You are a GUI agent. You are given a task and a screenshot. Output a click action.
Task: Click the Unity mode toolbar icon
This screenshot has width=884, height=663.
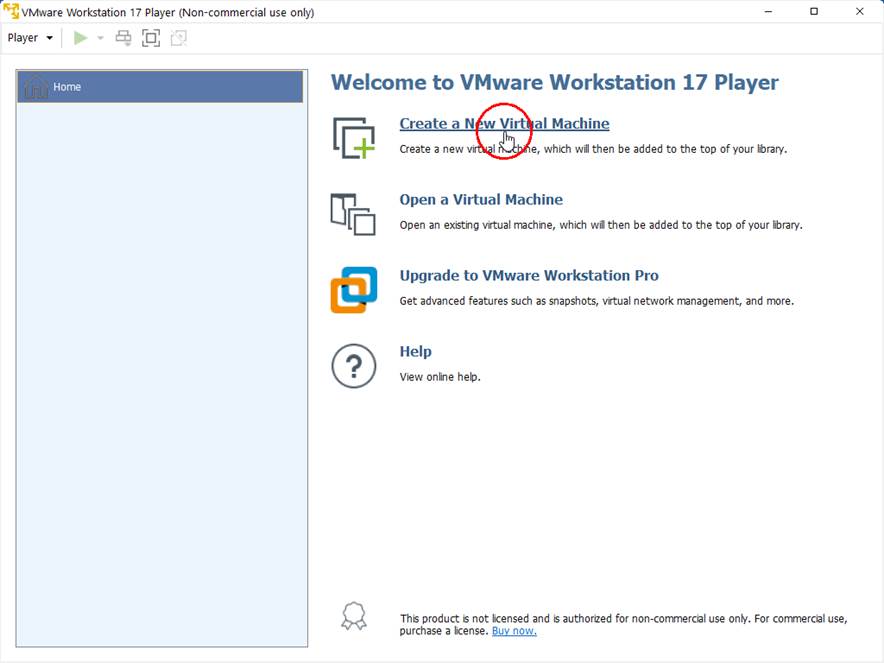179,38
